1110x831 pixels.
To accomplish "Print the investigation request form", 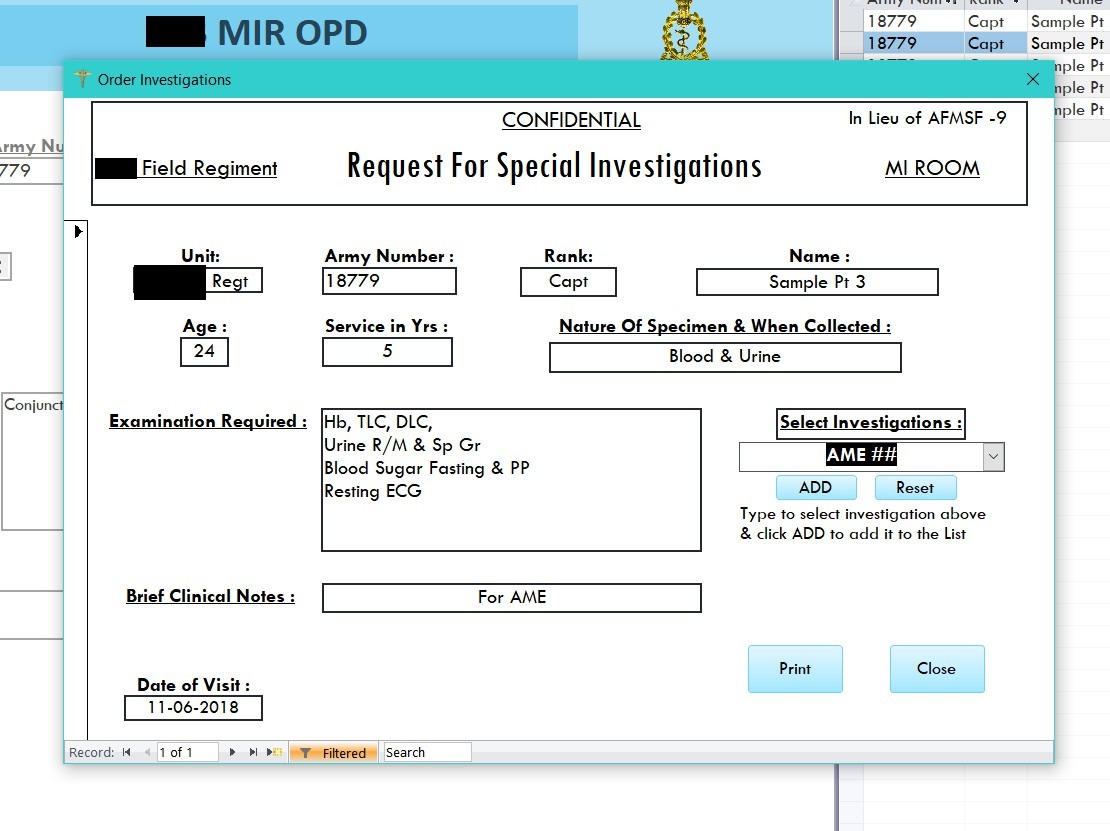I will tap(795, 669).
